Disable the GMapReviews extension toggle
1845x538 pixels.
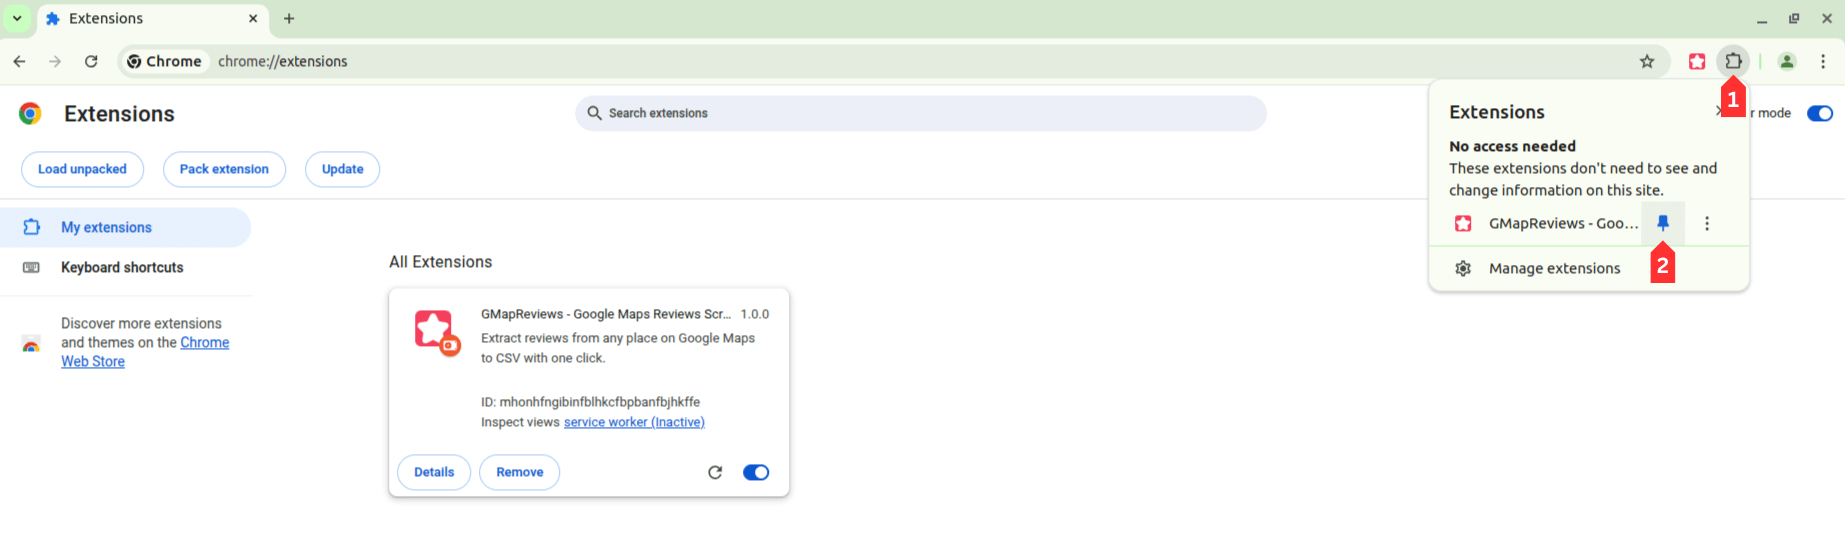756,472
